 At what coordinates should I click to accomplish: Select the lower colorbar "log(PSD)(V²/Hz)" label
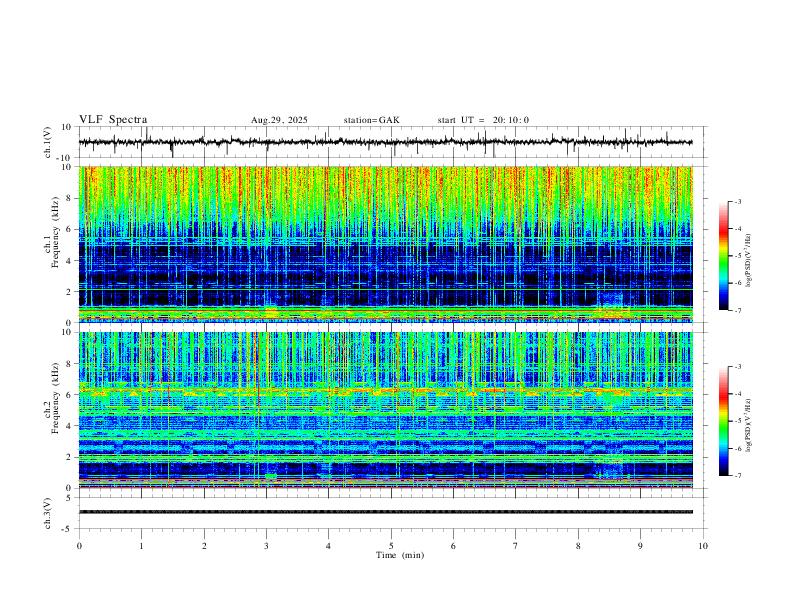749,425
